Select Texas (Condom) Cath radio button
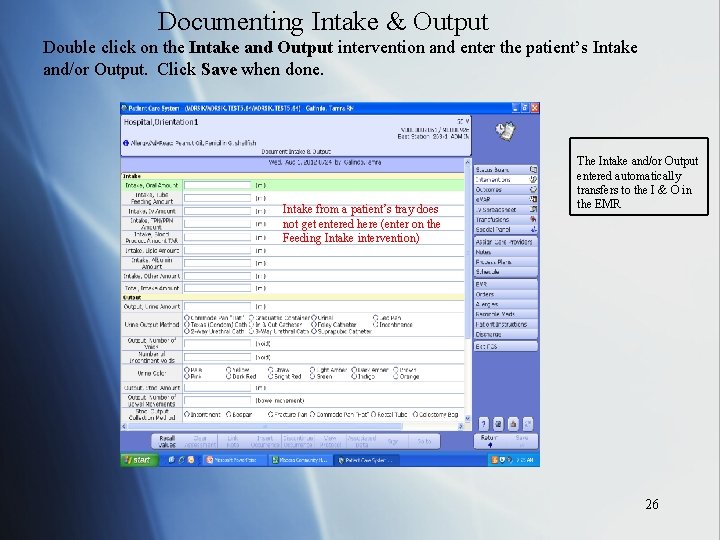 [x=187, y=324]
